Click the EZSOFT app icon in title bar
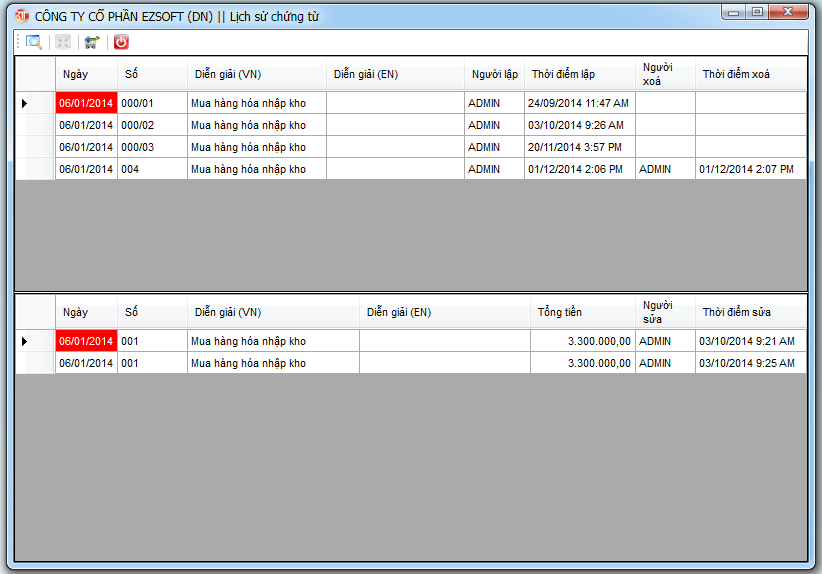 pos(22,16)
